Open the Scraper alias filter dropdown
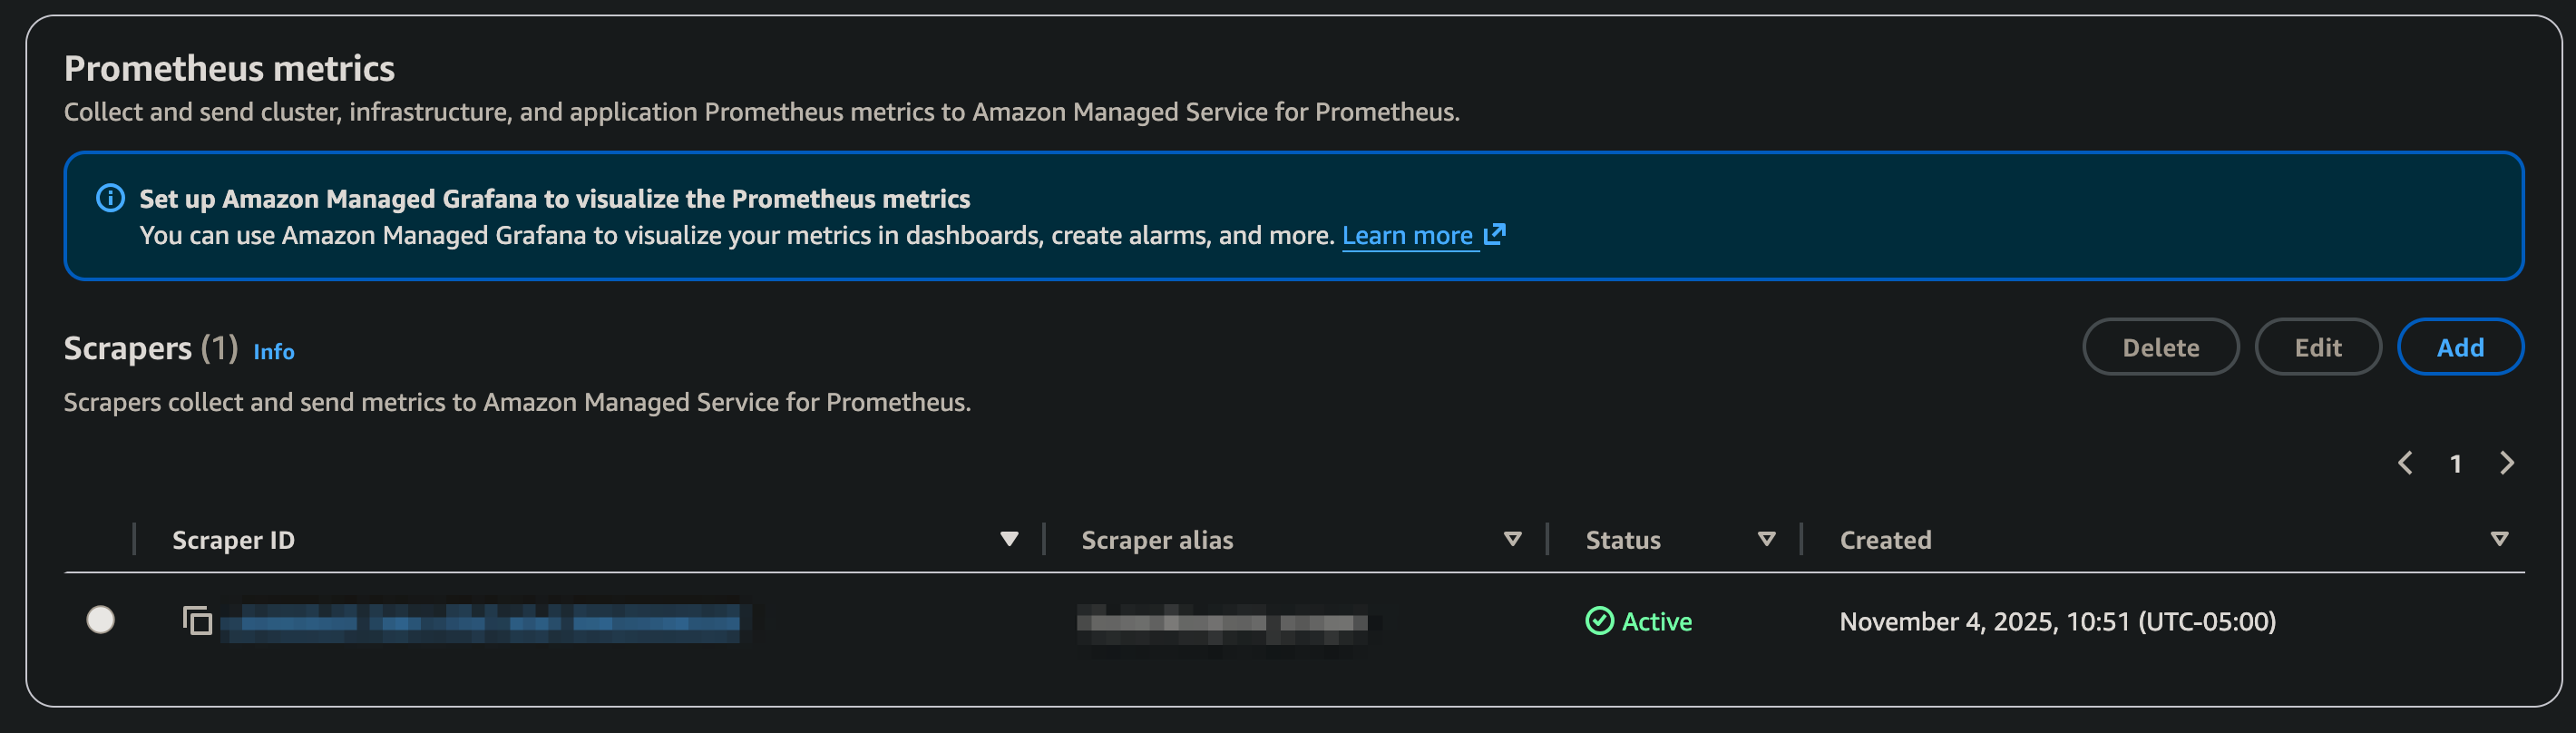This screenshot has width=2576, height=733. coord(1513,540)
